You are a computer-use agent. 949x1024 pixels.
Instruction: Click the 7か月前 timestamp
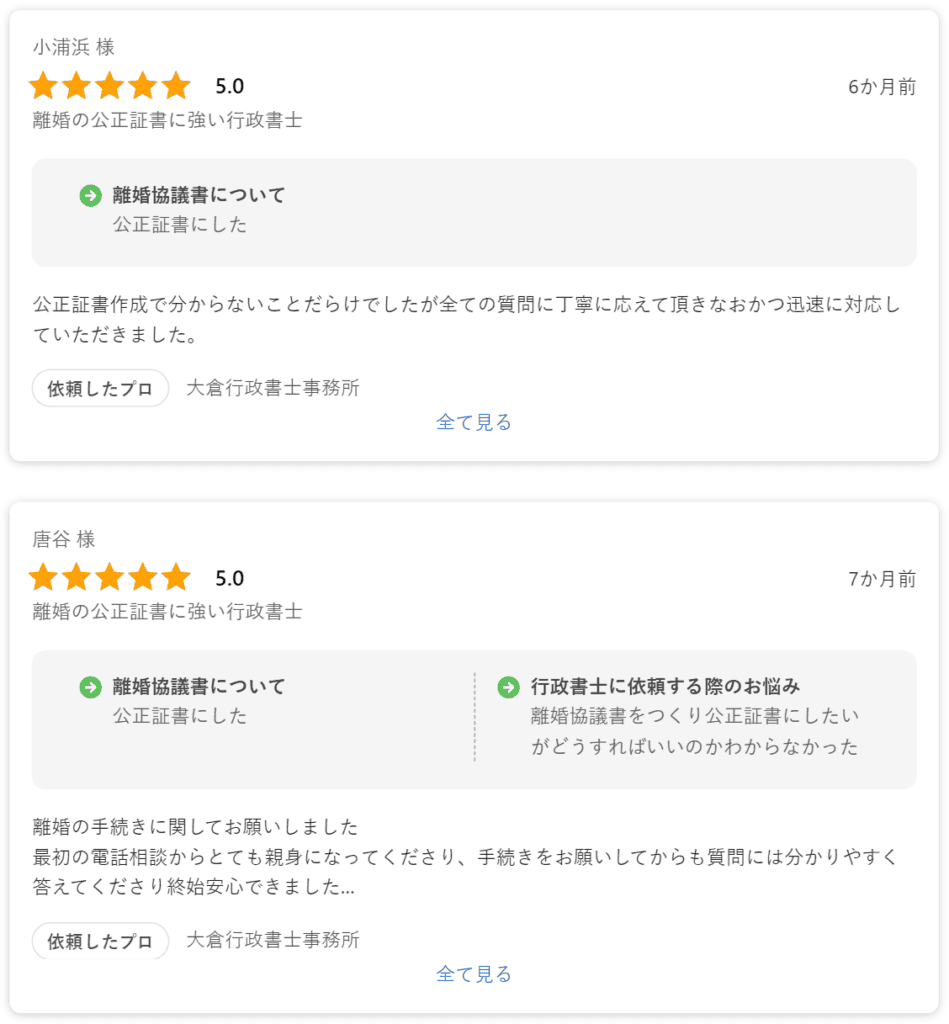click(x=882, y=579)
